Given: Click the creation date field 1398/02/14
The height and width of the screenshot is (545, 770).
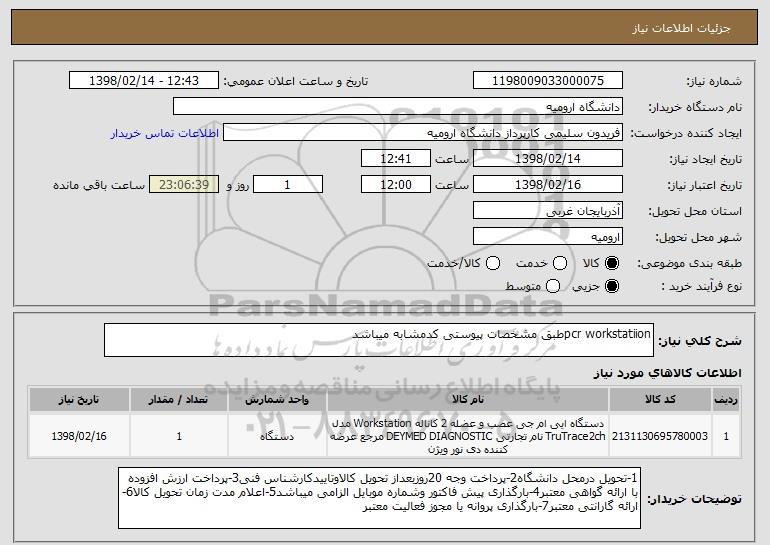Looking at the screenshot, I should (548, 159).
